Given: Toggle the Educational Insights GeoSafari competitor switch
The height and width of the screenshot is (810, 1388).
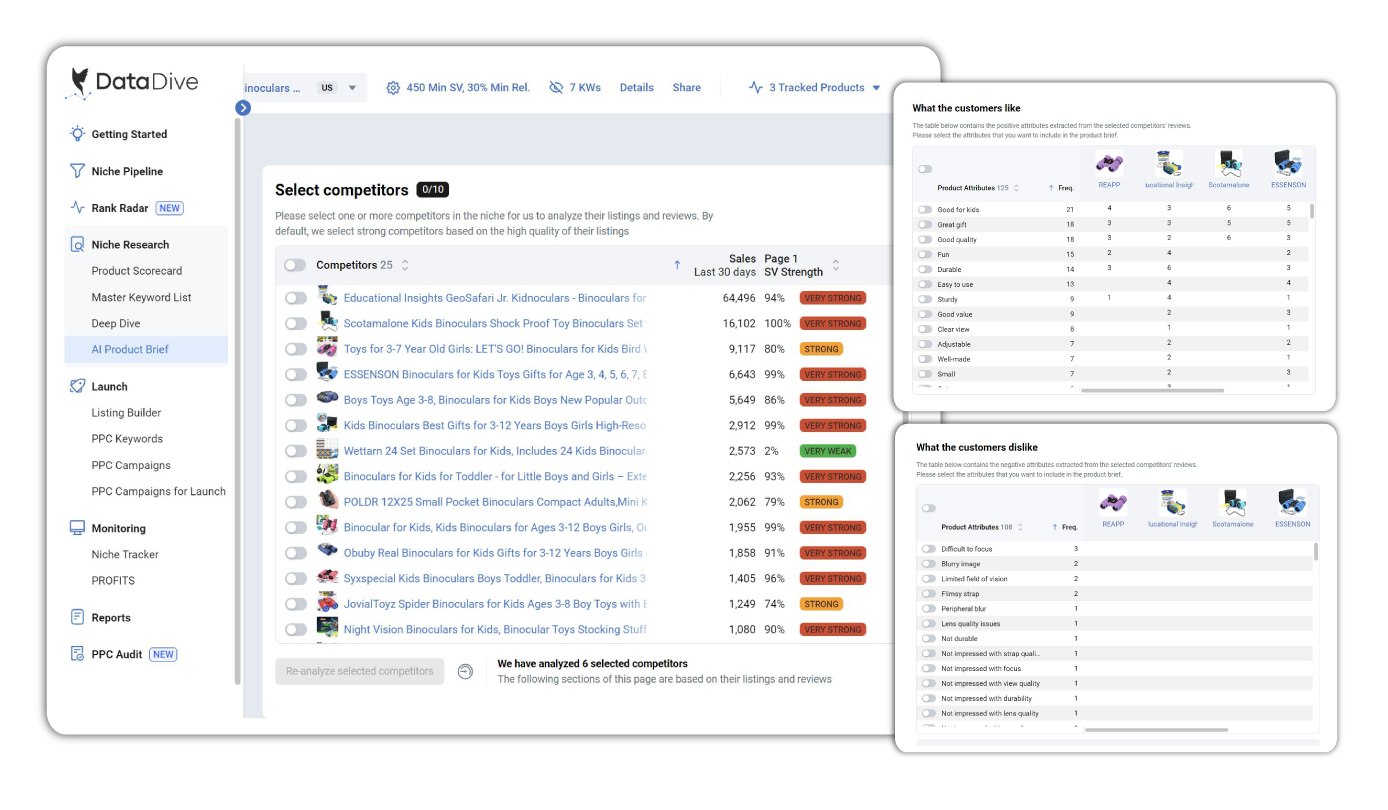Looking at the screenshot, I should point(295,298).
